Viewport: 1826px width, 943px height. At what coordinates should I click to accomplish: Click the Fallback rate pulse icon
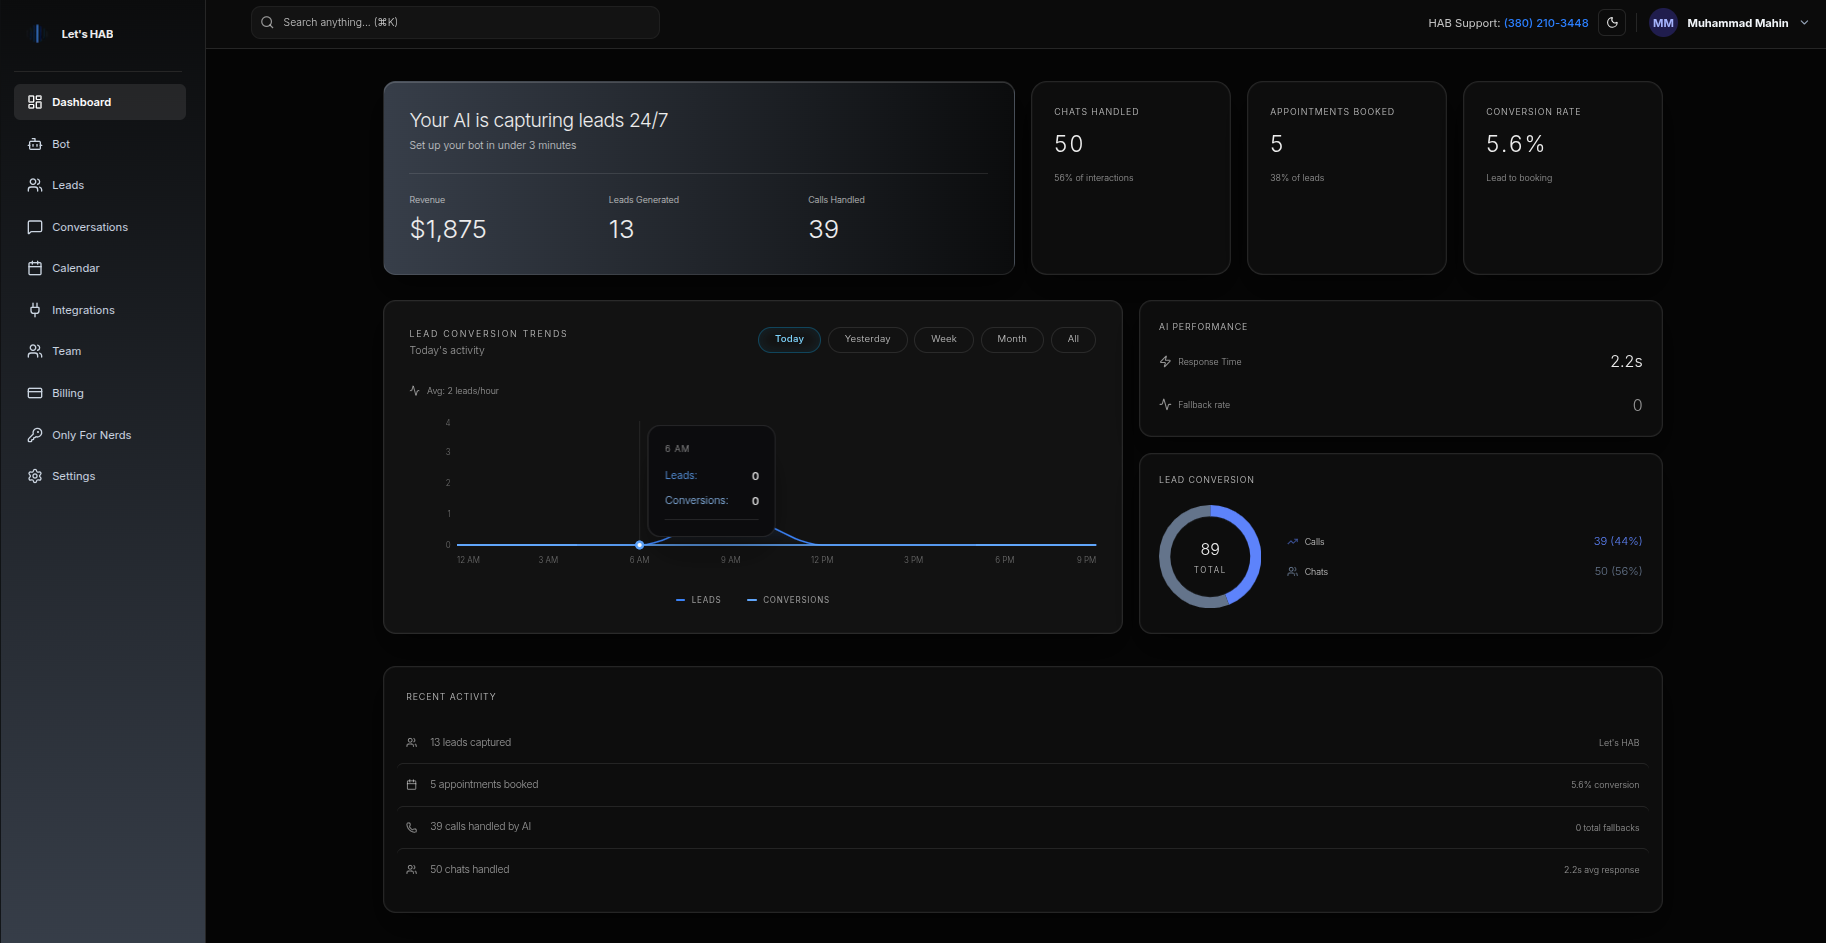1165,405
